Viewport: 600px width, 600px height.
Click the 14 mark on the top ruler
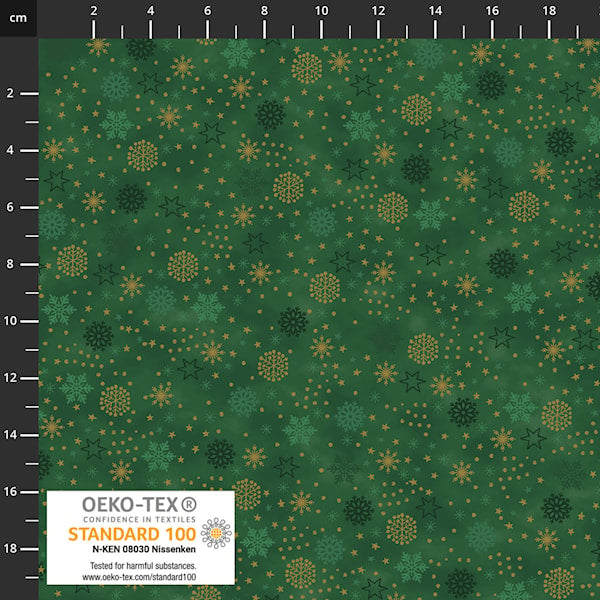(435, 10)
